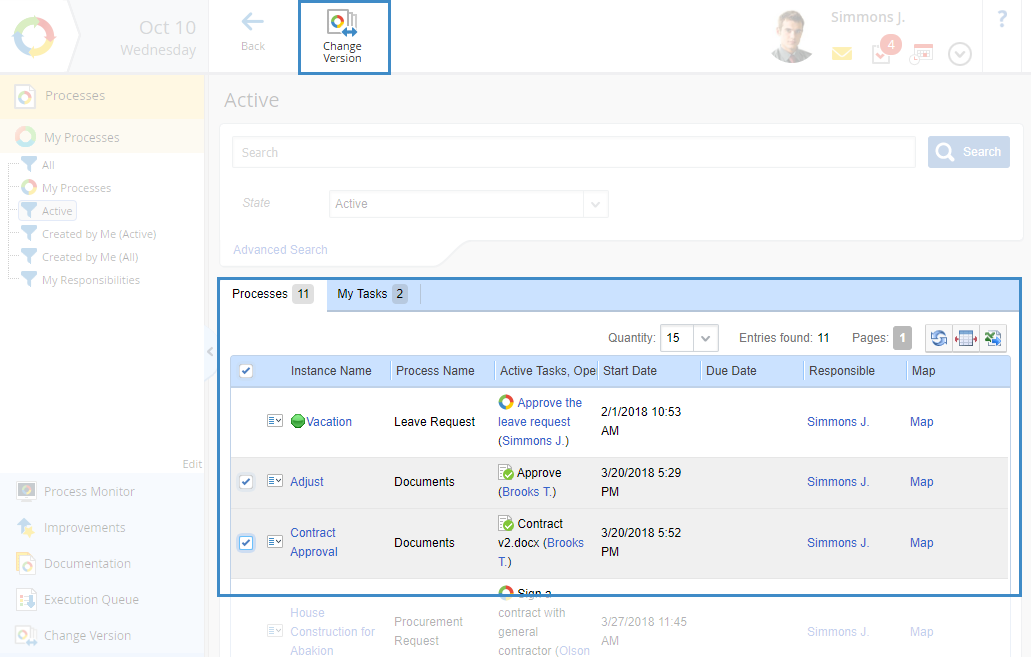Select the Processes tab

click(x=272, y=294)
